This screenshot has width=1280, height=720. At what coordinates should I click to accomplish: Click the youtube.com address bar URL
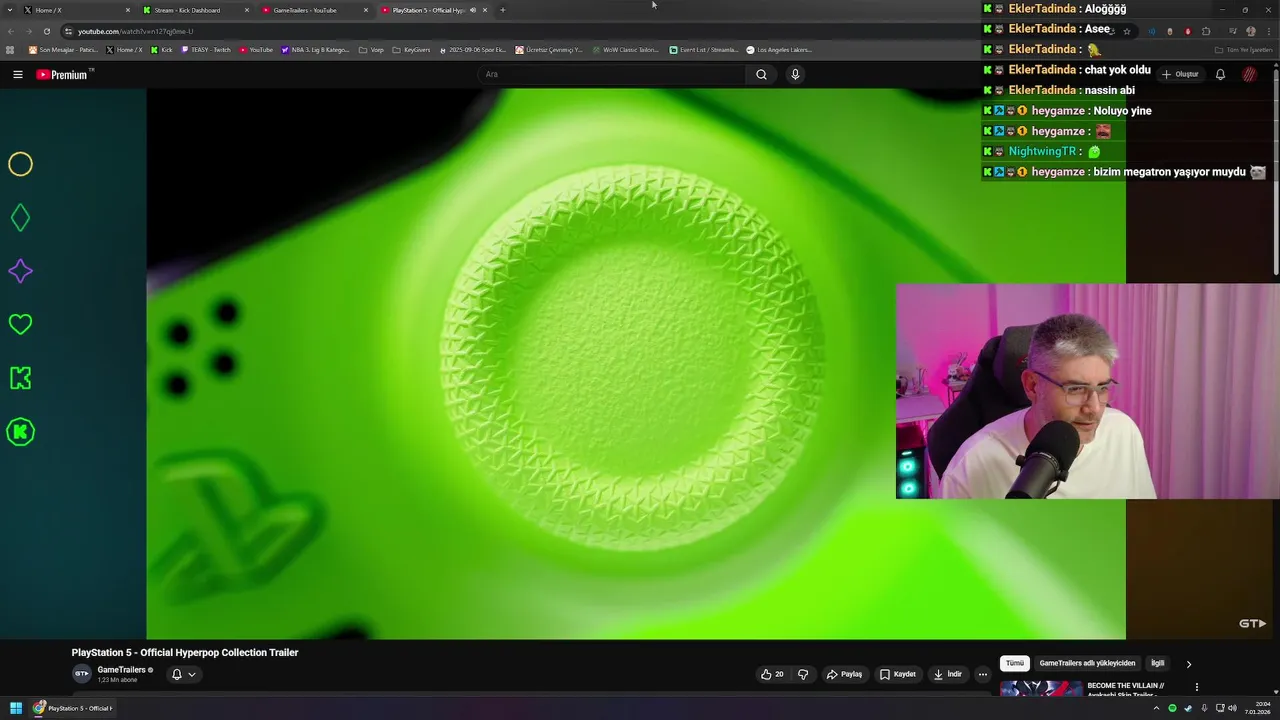135,31
